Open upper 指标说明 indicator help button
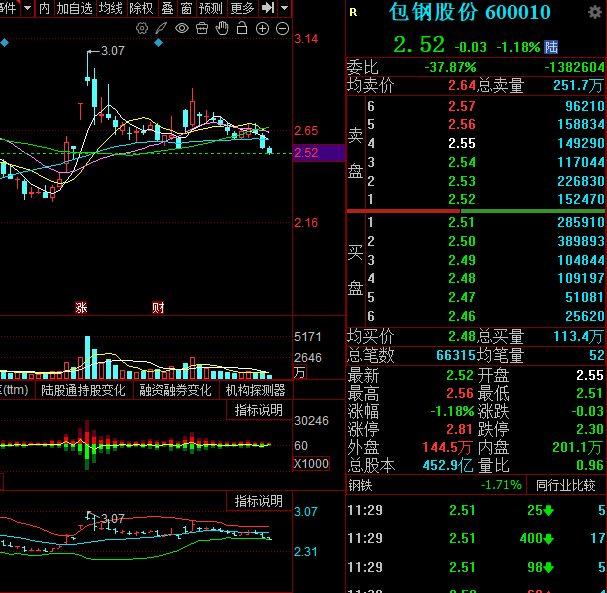The width and height of the screenshot is (607, 593). (x=259, y=410)
